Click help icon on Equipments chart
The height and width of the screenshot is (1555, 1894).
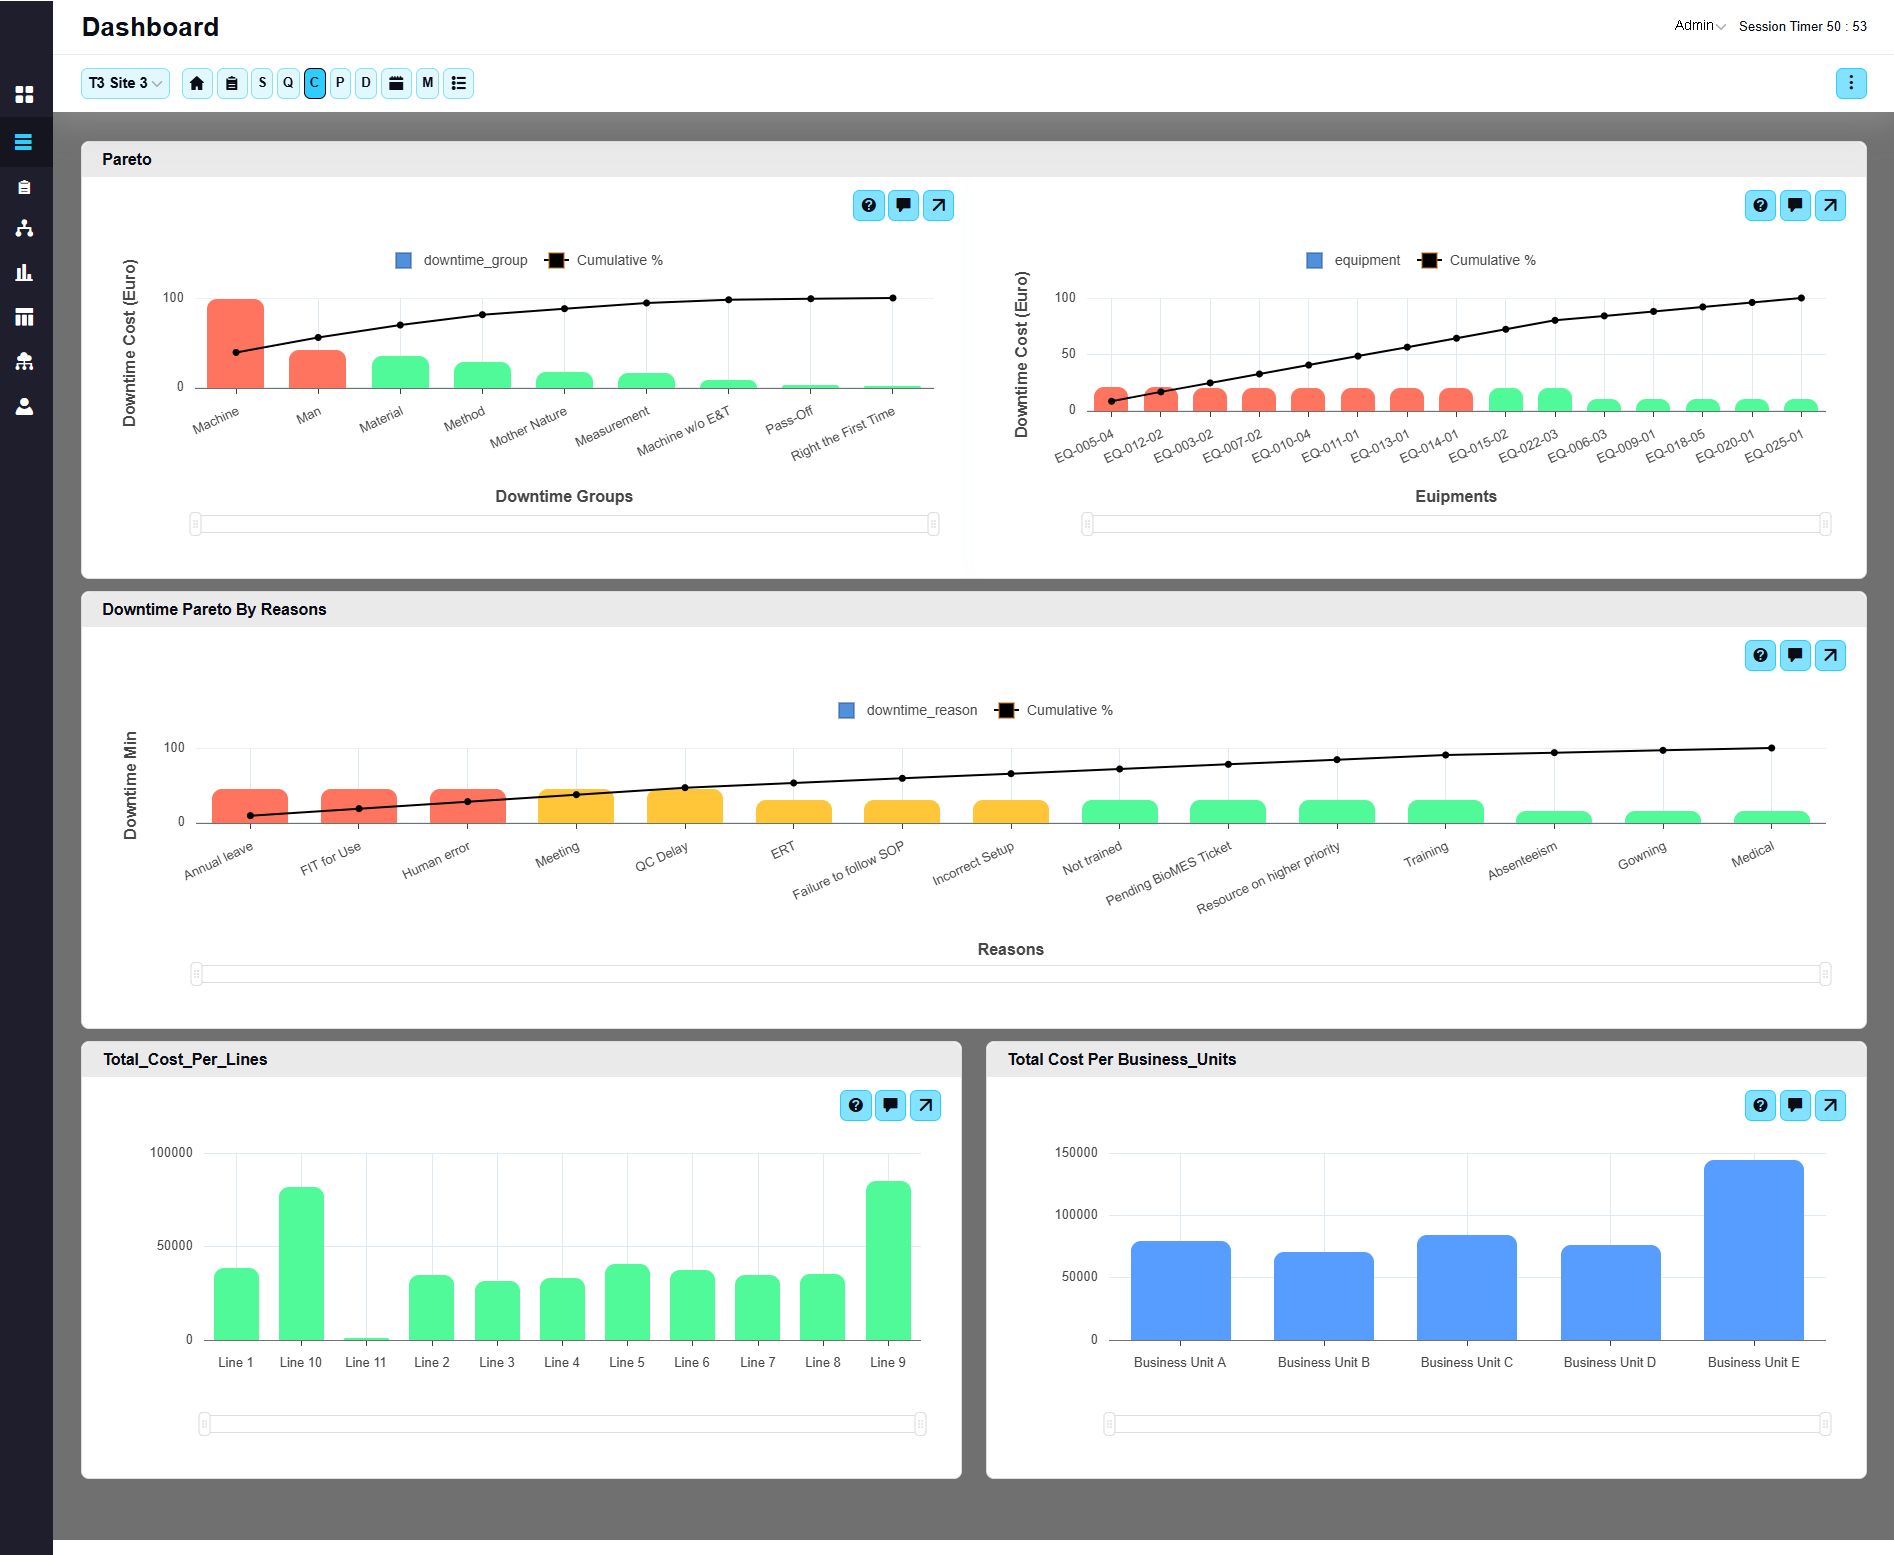[x=1761, y=205]
